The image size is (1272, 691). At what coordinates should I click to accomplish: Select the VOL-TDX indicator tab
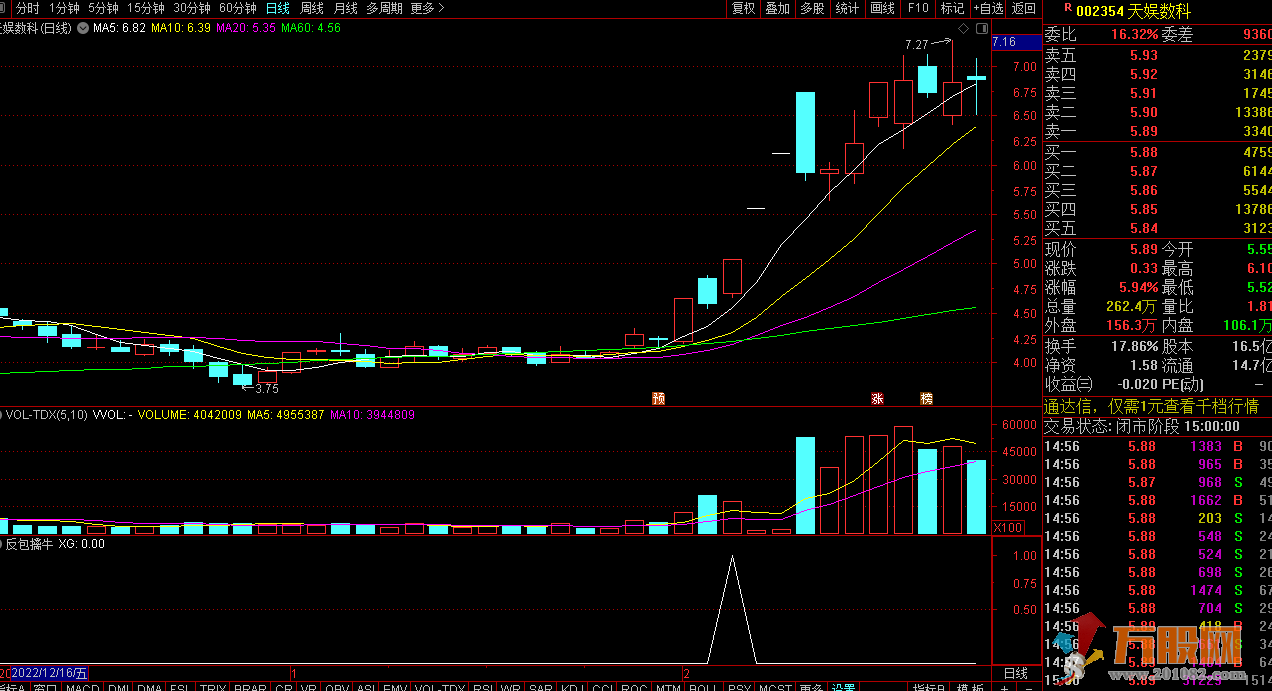point(440,689)
